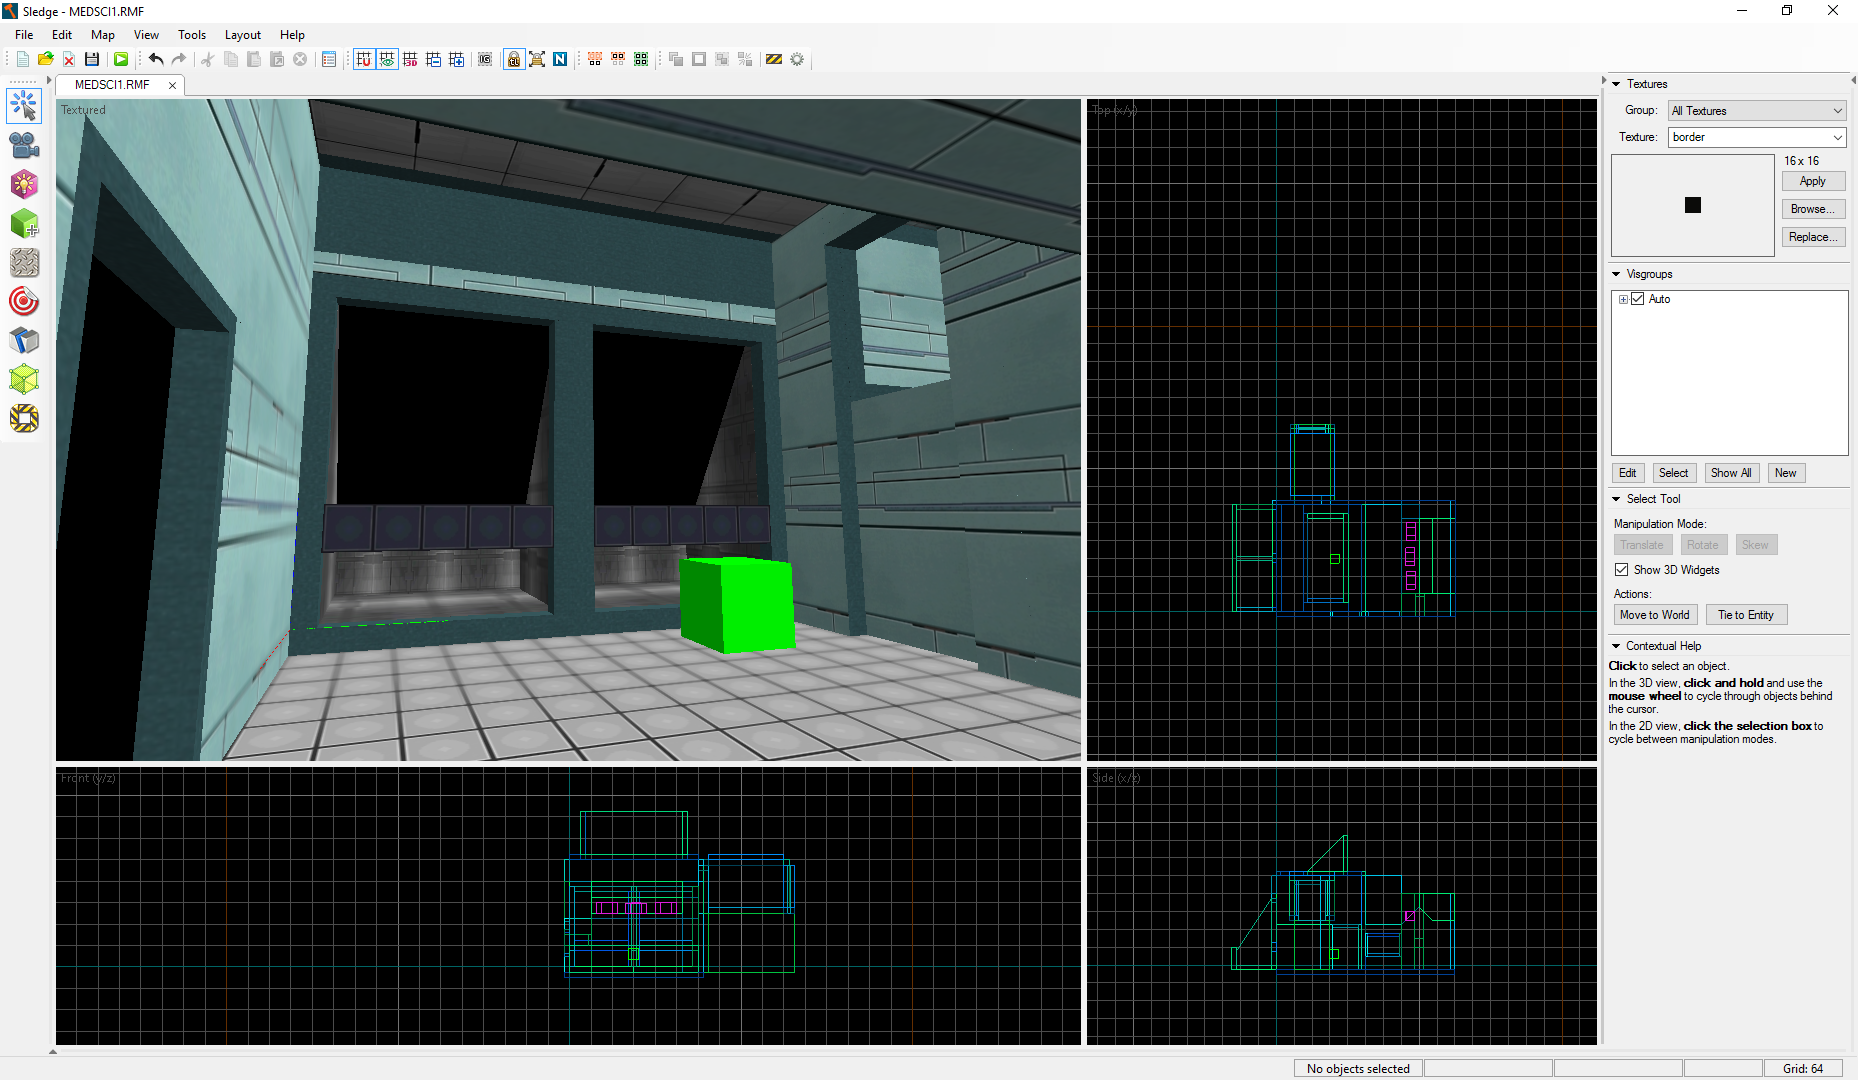Hide unselected objects toolbar icon
This screenshot has width=1858, height=1080.
click(618, 60)
